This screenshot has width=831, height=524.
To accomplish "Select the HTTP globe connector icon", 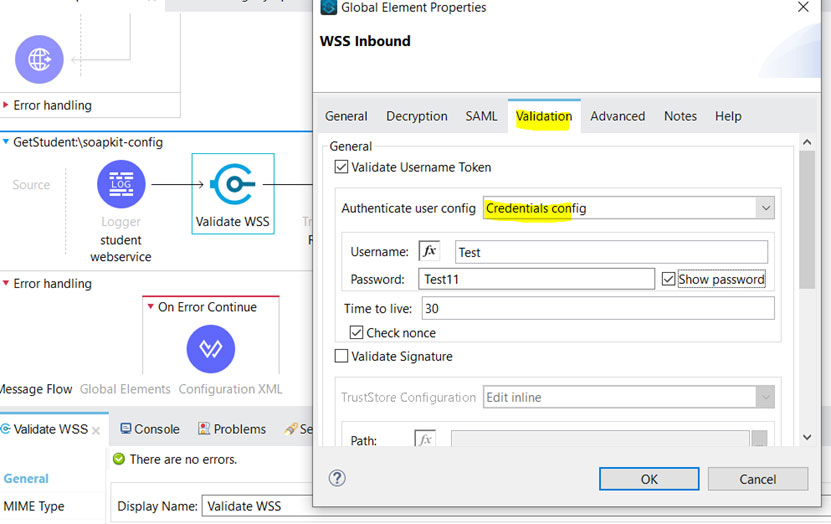I will pyautogui.click(x=39, y=59).
